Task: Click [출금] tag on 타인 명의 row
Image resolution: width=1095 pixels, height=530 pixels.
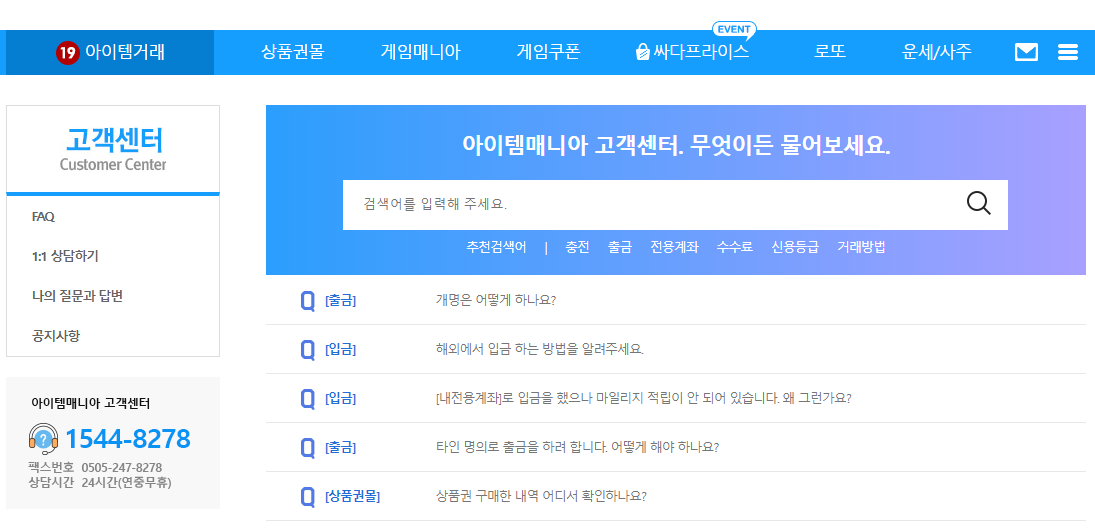Action: click(x=341, y=448)
